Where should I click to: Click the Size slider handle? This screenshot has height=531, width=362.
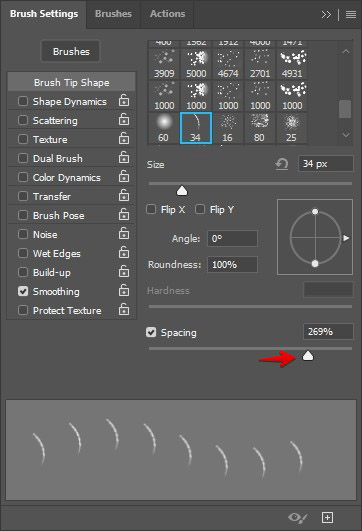pos(182,190)
